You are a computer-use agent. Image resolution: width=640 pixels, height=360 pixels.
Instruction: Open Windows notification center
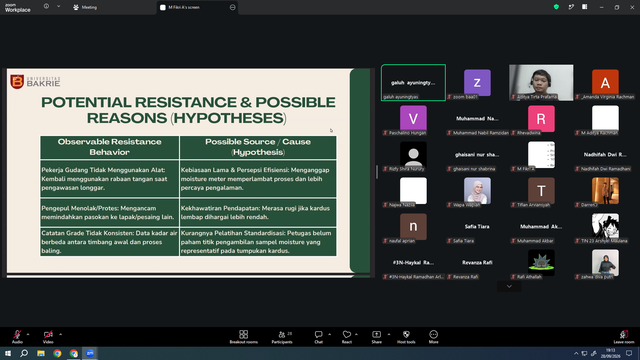point(629,353)
